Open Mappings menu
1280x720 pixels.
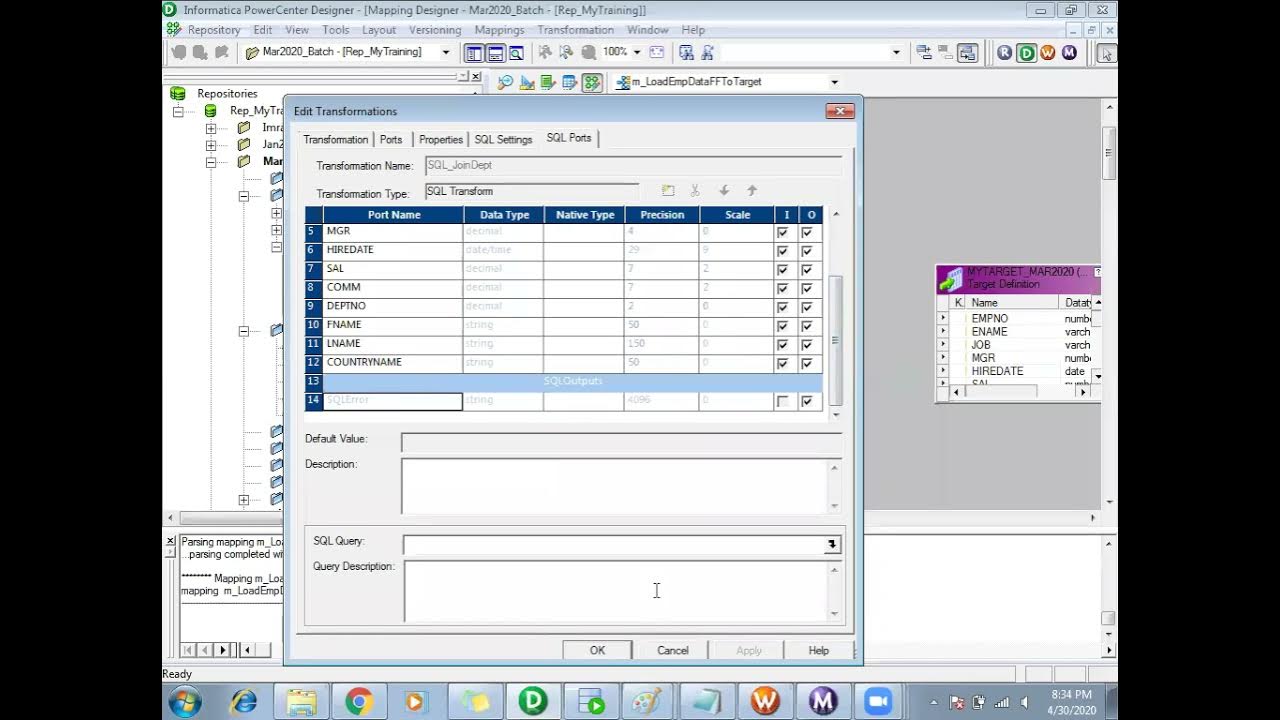point(499,30)
